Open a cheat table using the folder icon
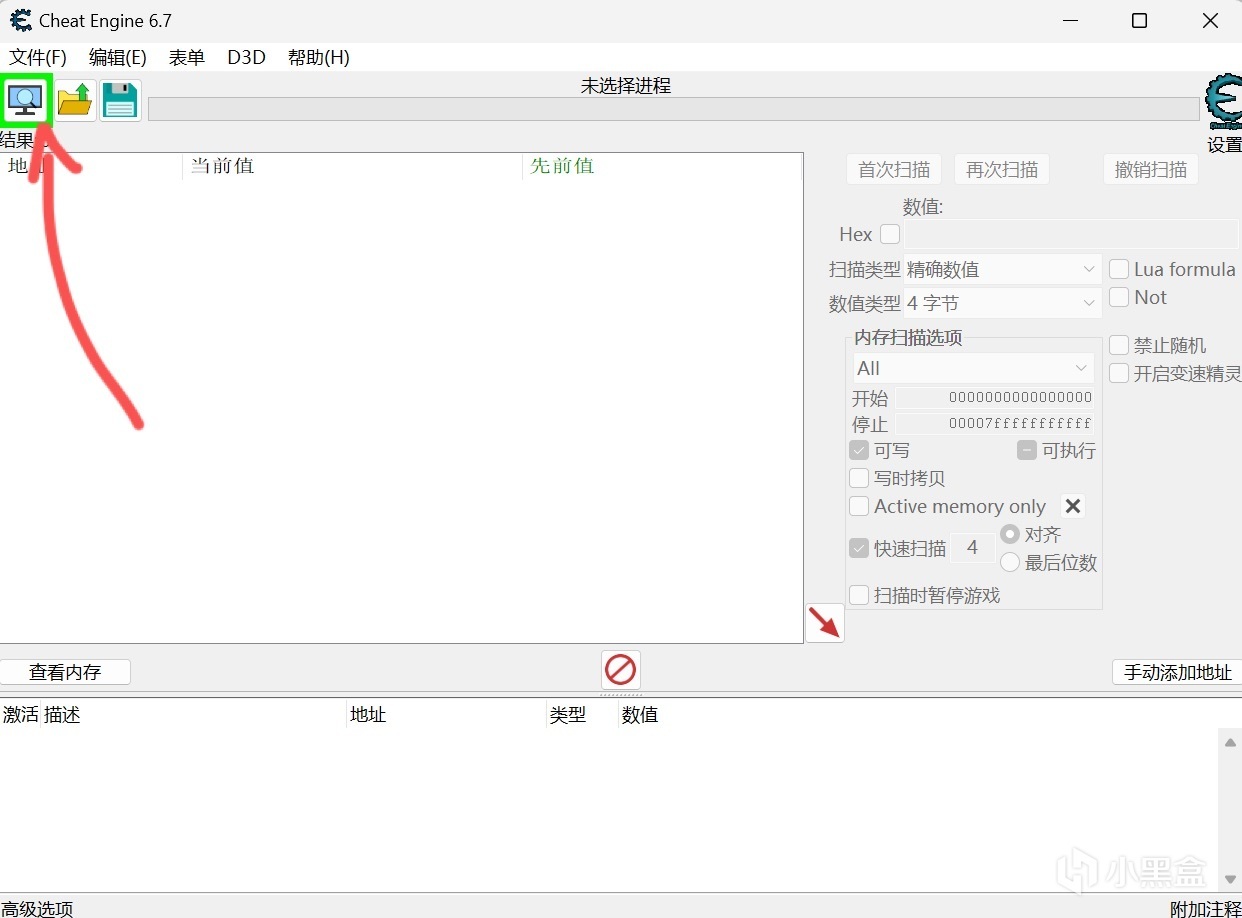This screenshot has height=918, width=1242. (x=75, y=100)
